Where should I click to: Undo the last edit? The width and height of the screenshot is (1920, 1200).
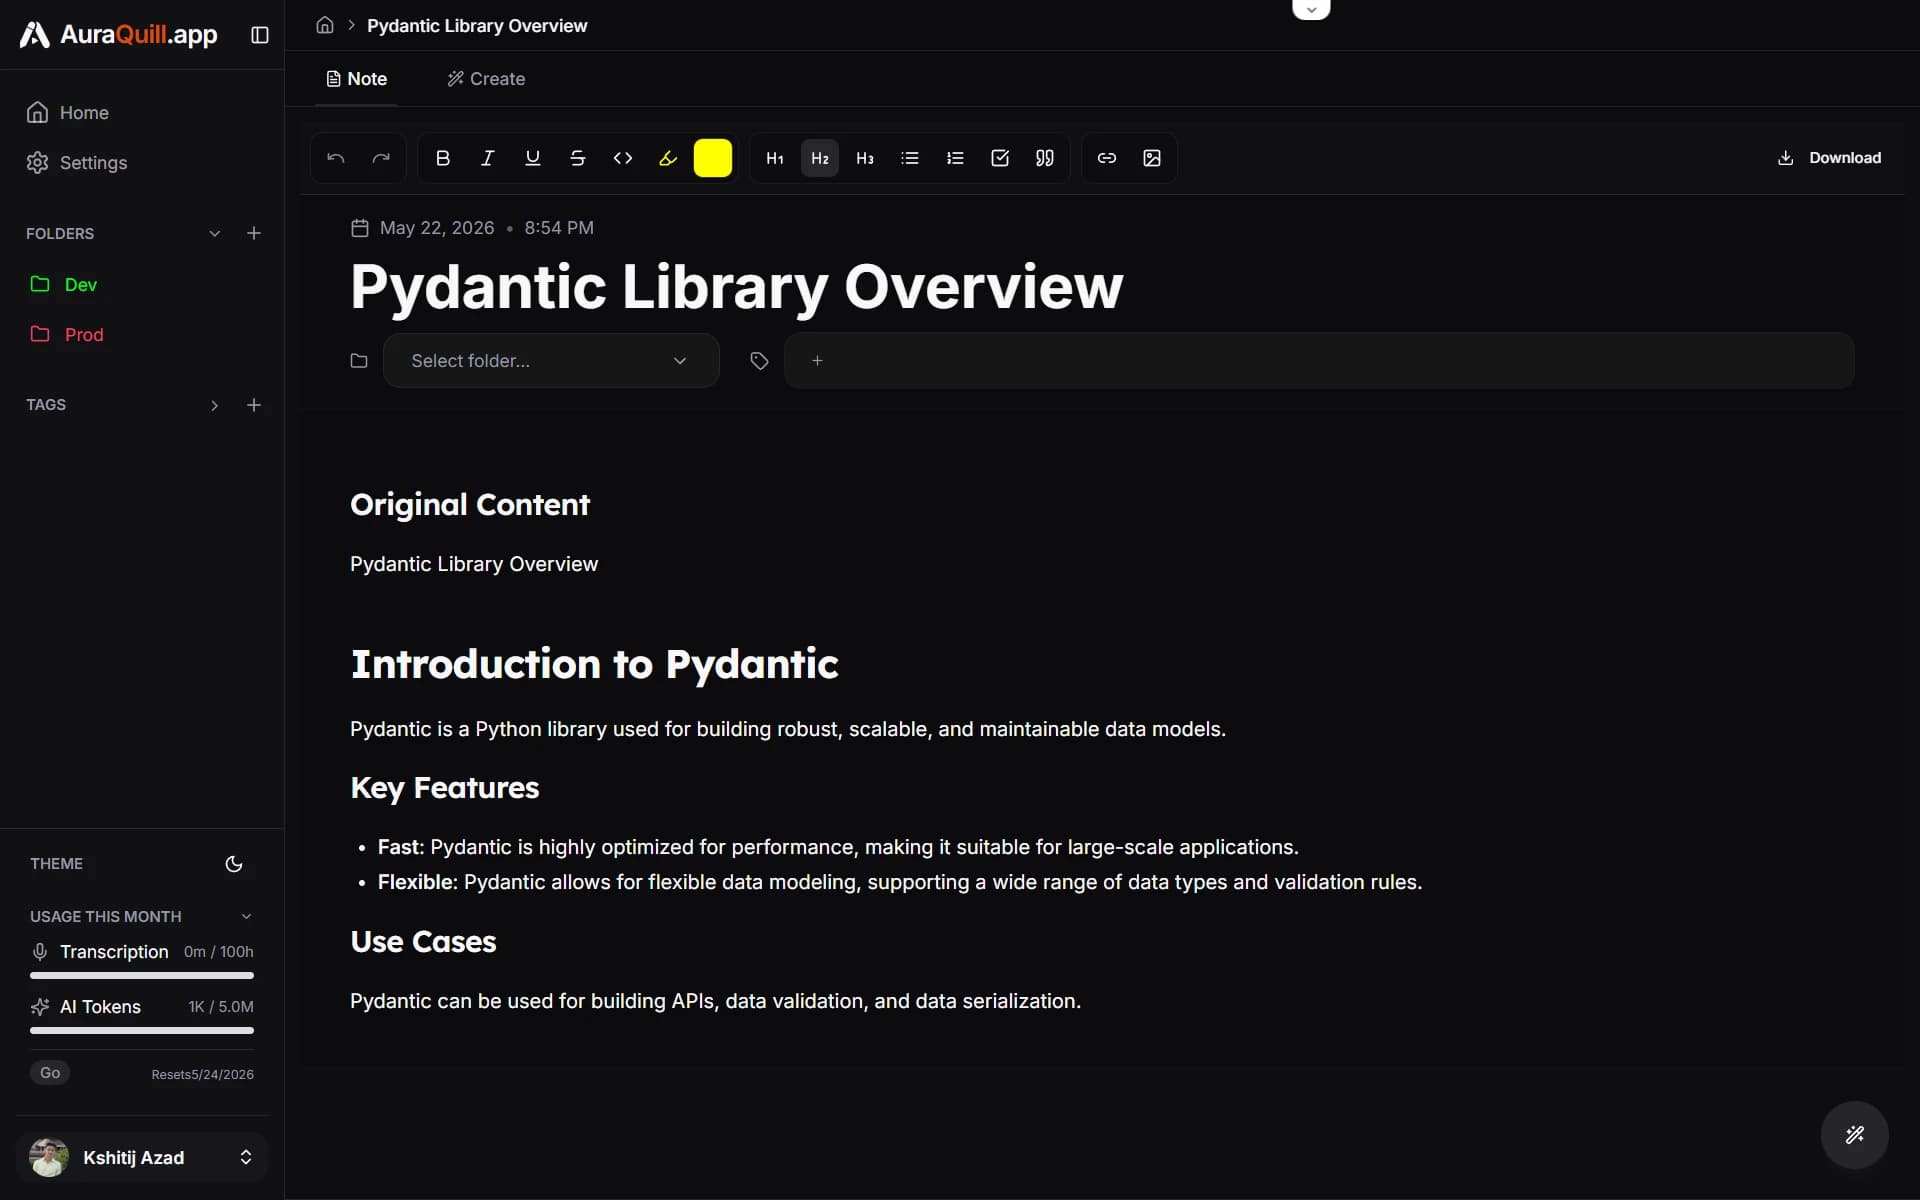coord(336,158)
